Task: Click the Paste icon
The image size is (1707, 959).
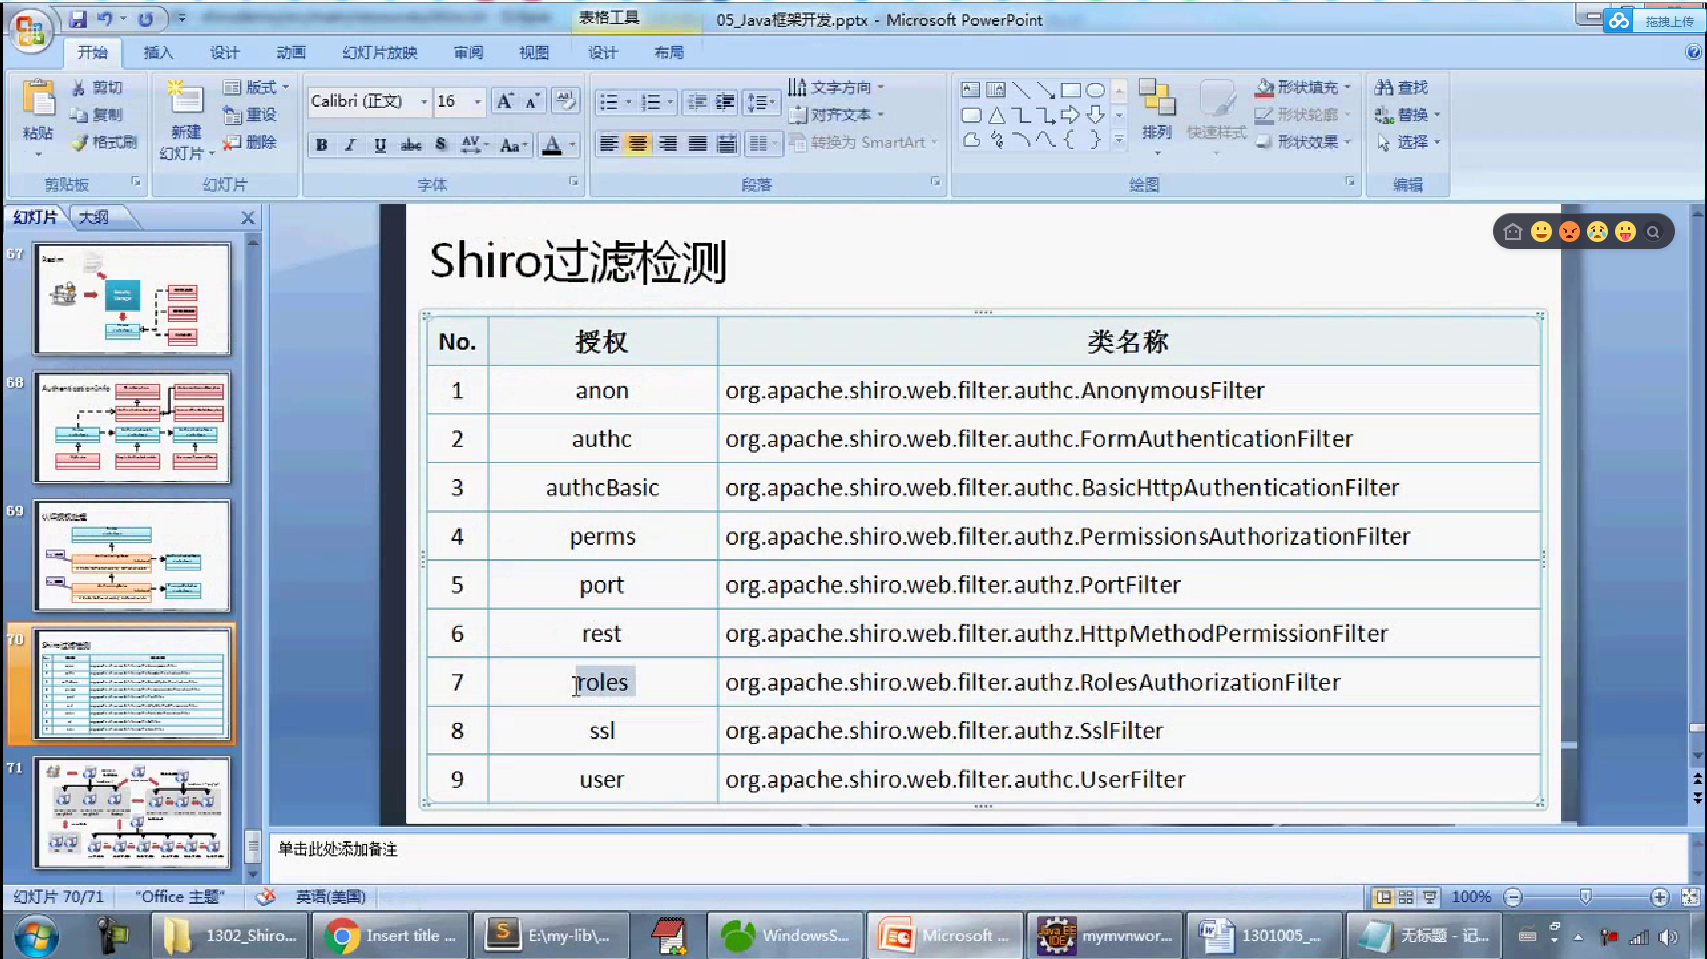Action: pos(38,98)
